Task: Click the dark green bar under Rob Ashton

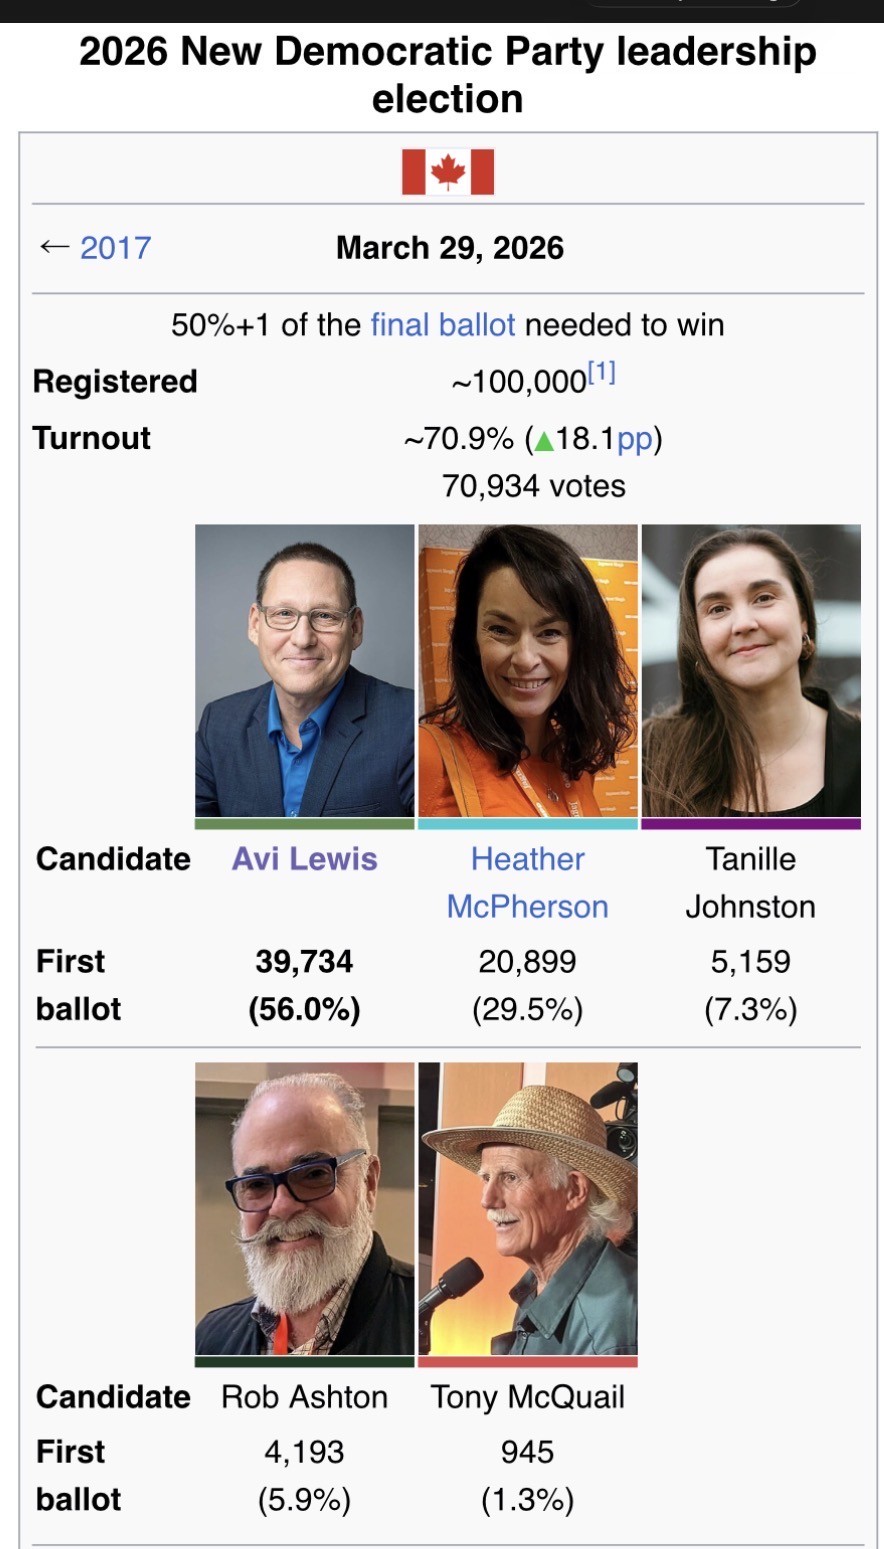Action: [304, 1362]
